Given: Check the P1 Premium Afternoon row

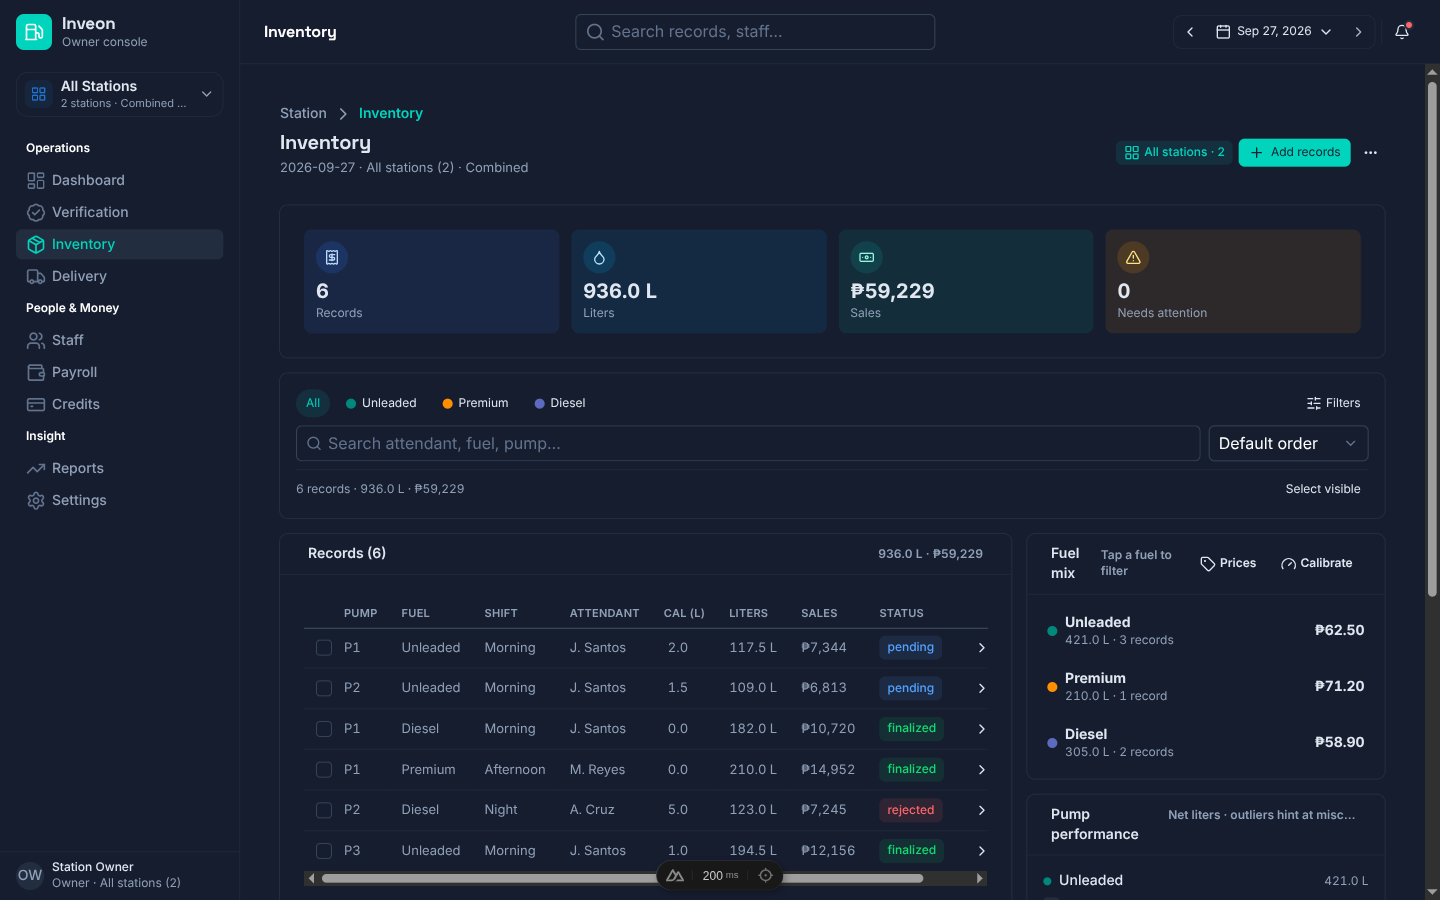Looking at the screenshot, I should 324,770.
